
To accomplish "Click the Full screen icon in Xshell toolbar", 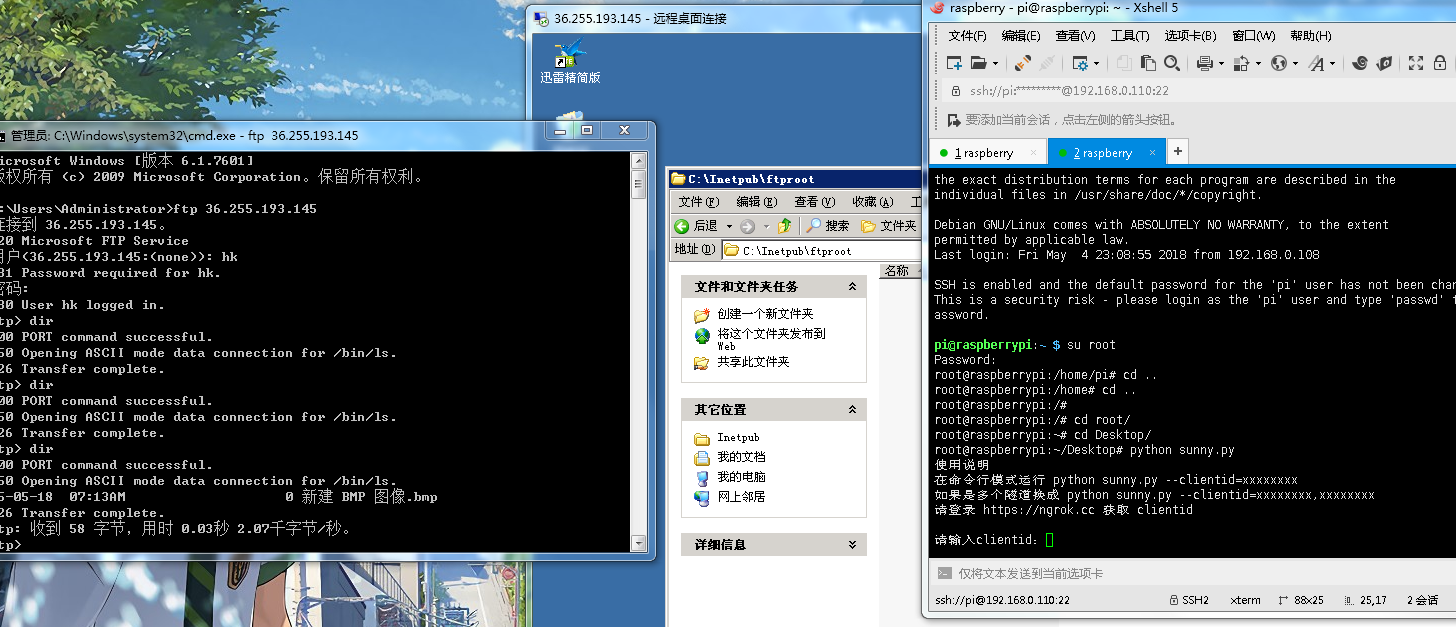I will click(x=1416, y=63).
